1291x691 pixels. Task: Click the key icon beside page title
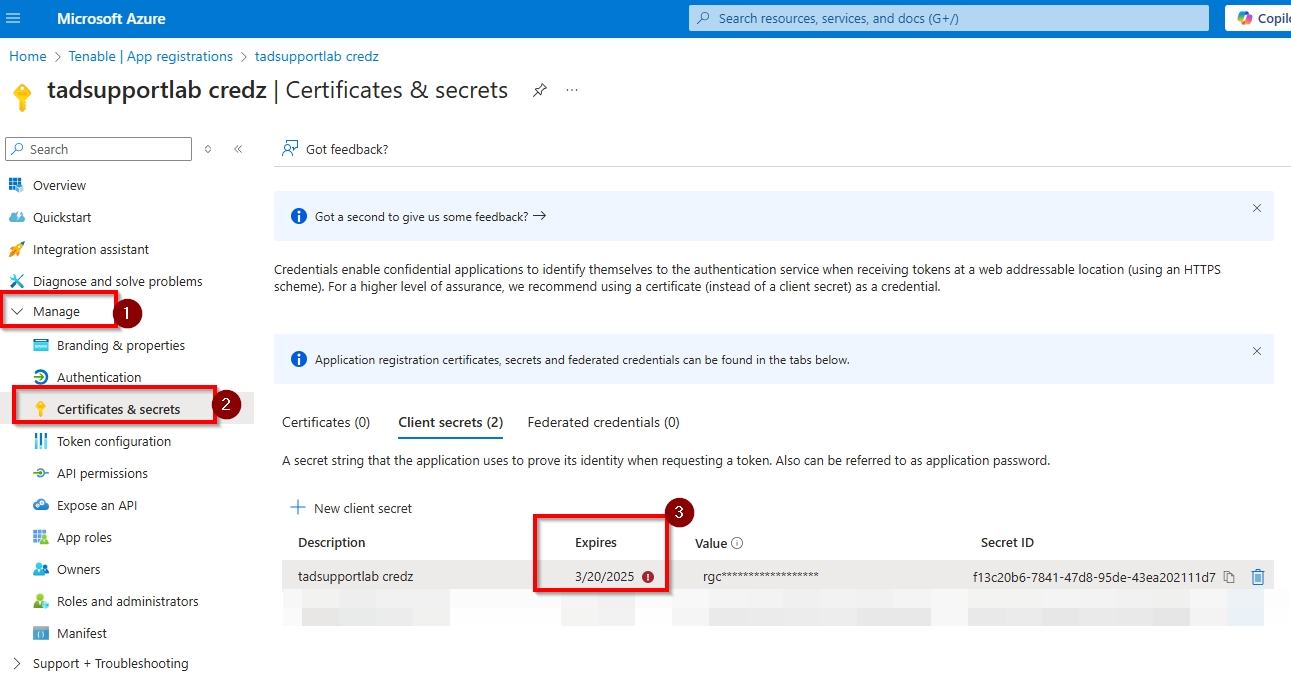22,97
